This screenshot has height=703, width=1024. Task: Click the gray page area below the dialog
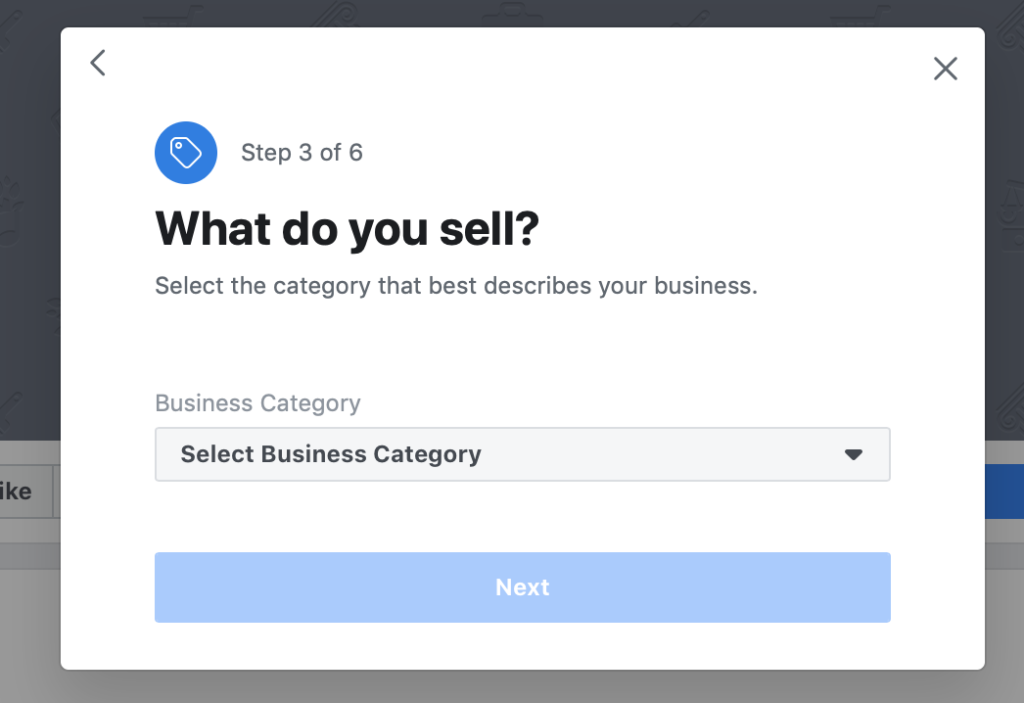(500, 688)
